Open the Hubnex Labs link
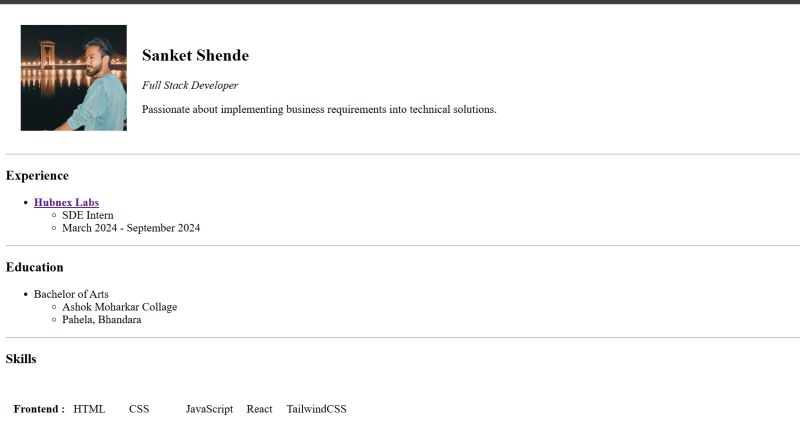 66,203
